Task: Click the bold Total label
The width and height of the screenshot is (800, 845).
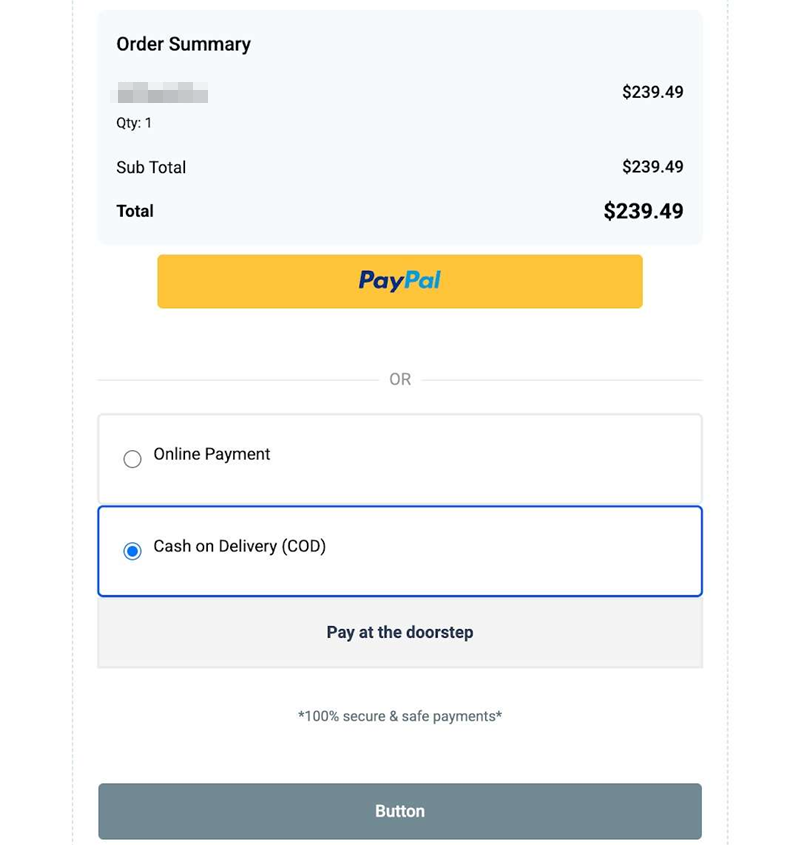Action: (x=135, y=211)
